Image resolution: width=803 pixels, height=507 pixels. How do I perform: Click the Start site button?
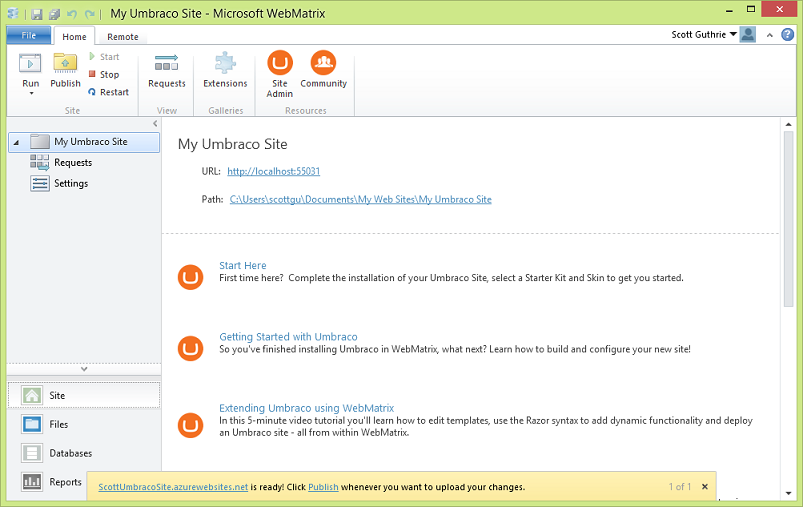[104, 57]
